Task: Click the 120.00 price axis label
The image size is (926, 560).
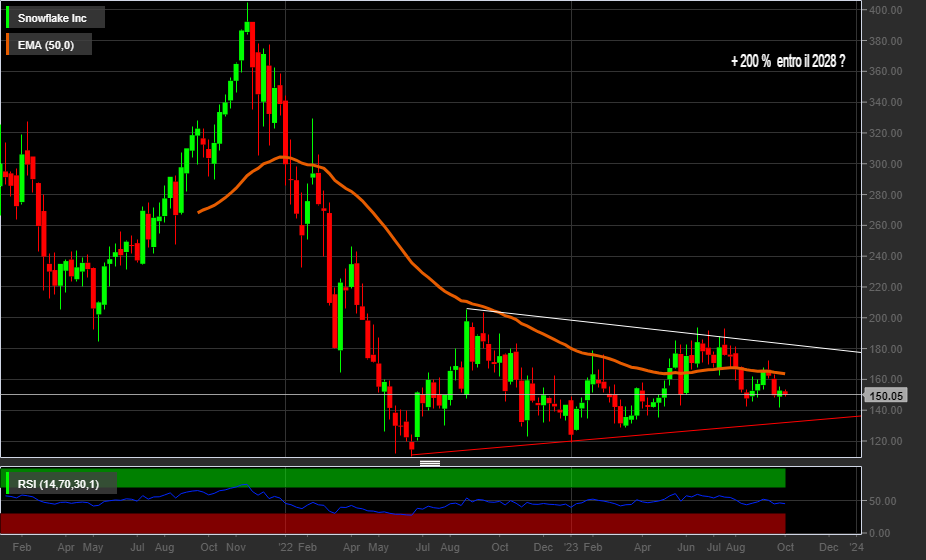Action: (x=885, y=441)
